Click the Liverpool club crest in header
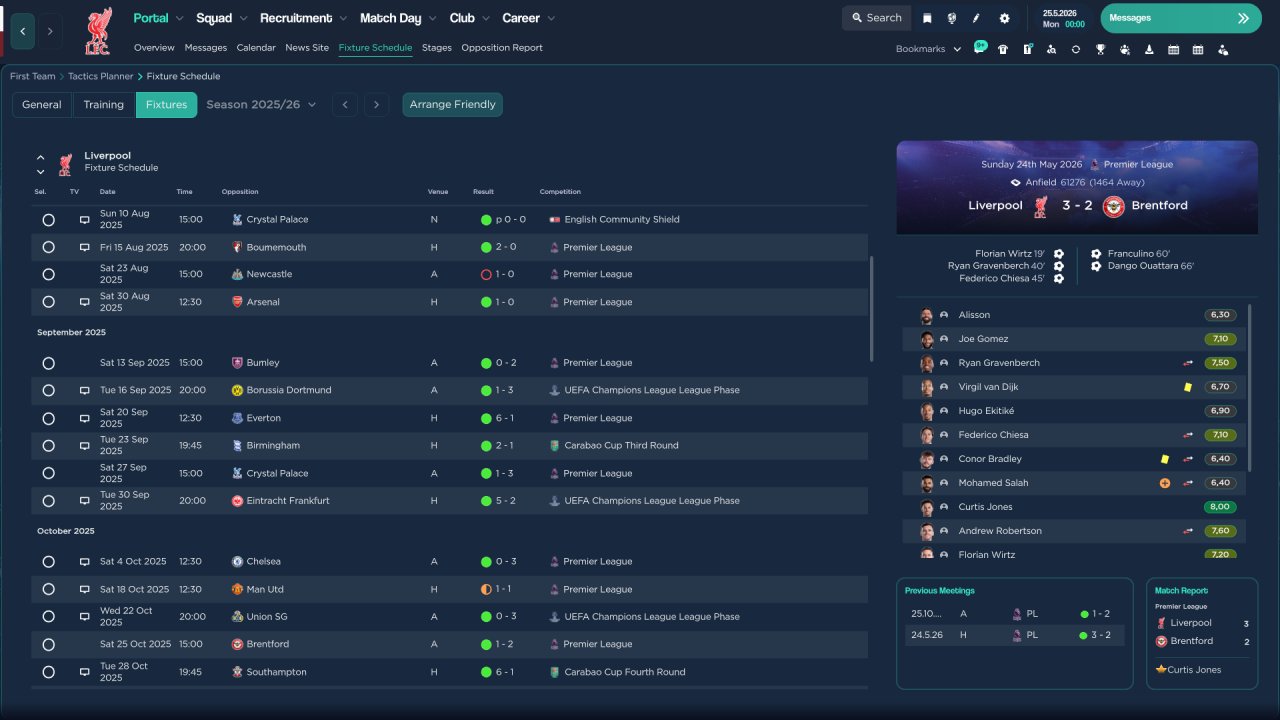Screen dimensions: 1280x720 tap(98, 31)
